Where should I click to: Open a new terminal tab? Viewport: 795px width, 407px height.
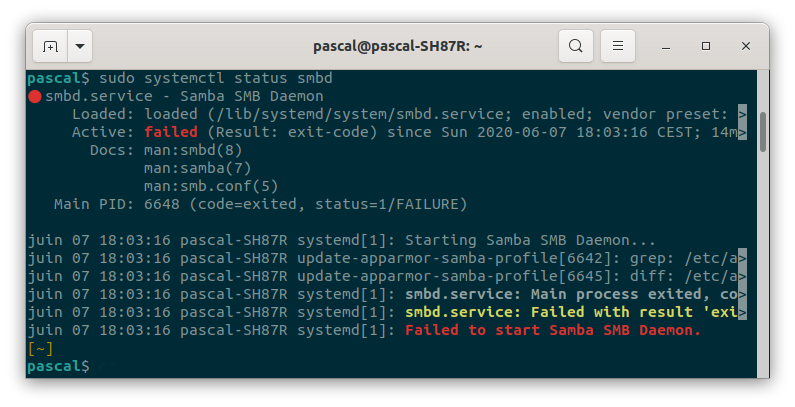pyautogui.click(x=50, y=46)
